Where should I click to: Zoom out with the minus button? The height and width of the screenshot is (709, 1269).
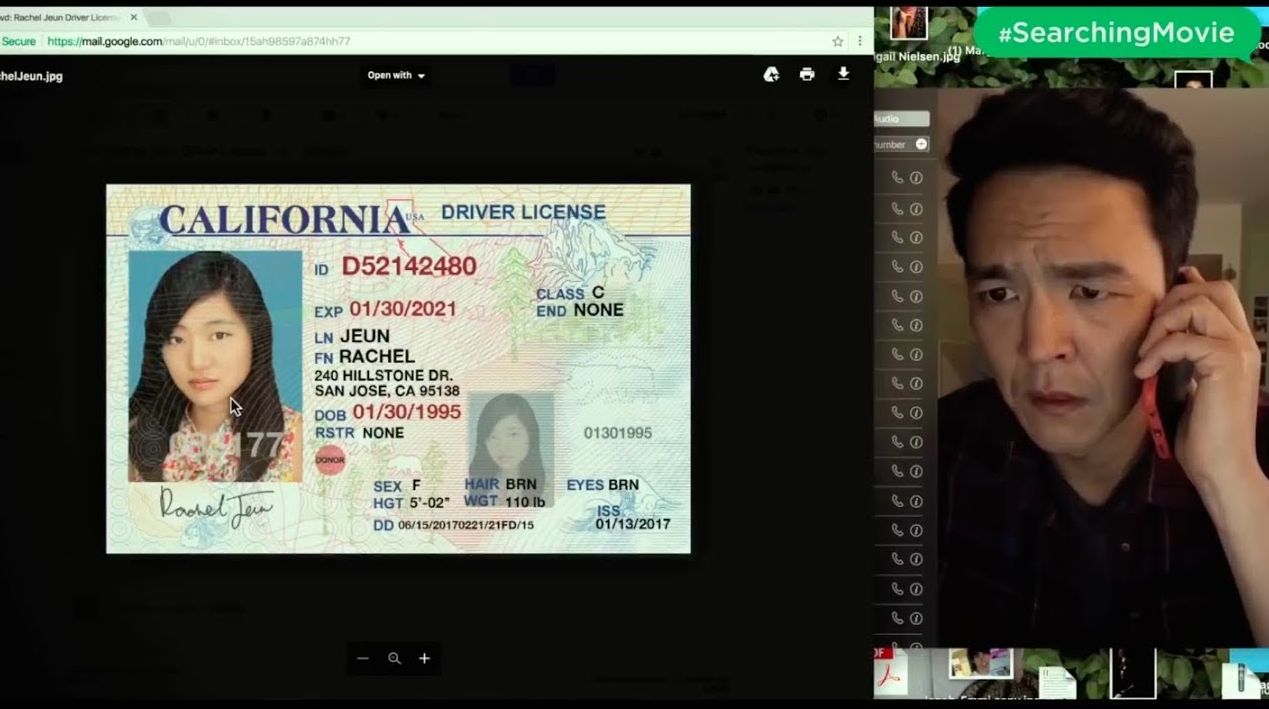click(363, 658)
